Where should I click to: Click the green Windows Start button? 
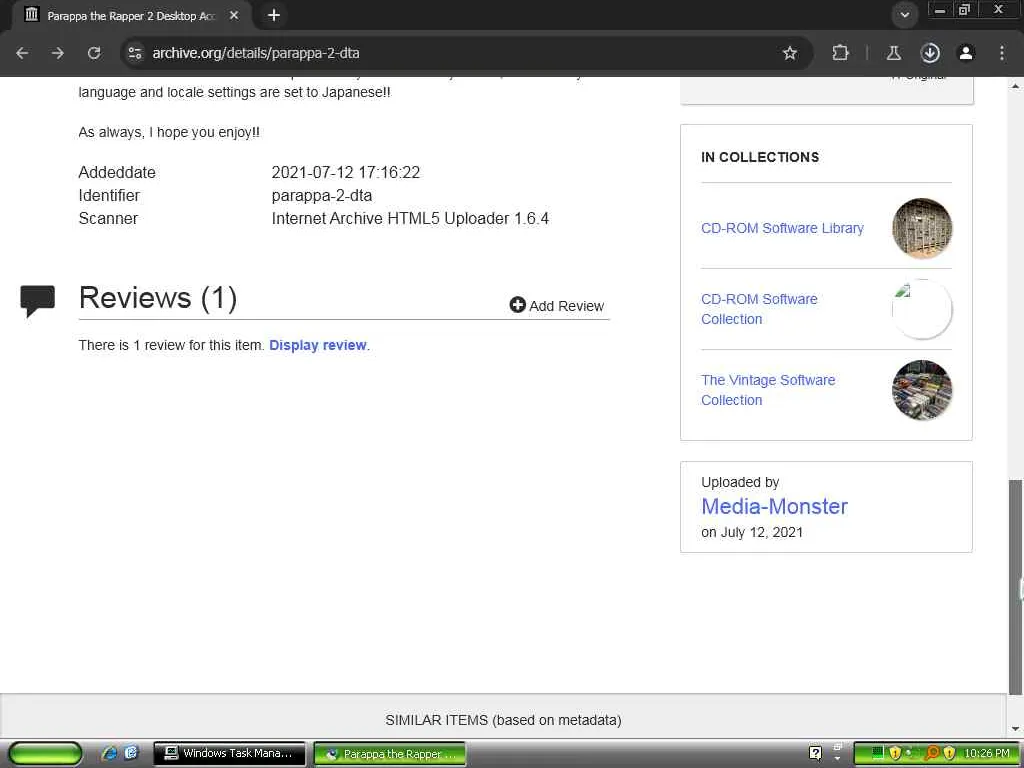pyautogui.click(x=45, y=754)
